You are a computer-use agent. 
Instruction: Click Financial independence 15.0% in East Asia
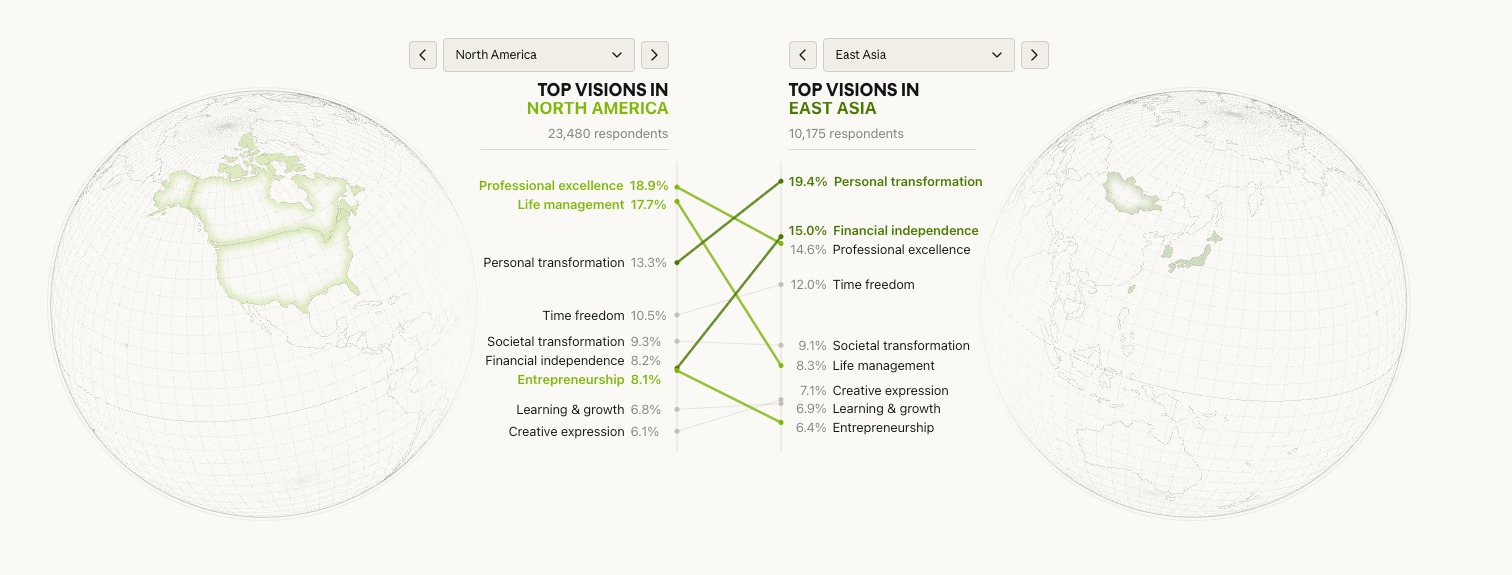coord(884,231)
